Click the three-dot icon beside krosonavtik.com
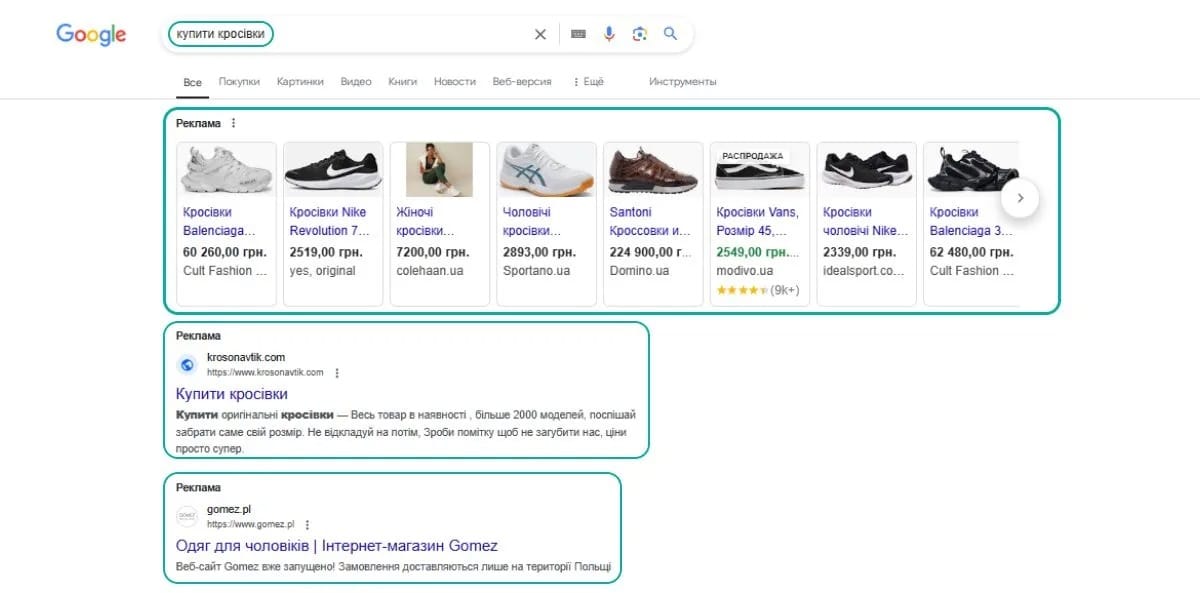Viewport: 1200px width, 593px height. 337,372
